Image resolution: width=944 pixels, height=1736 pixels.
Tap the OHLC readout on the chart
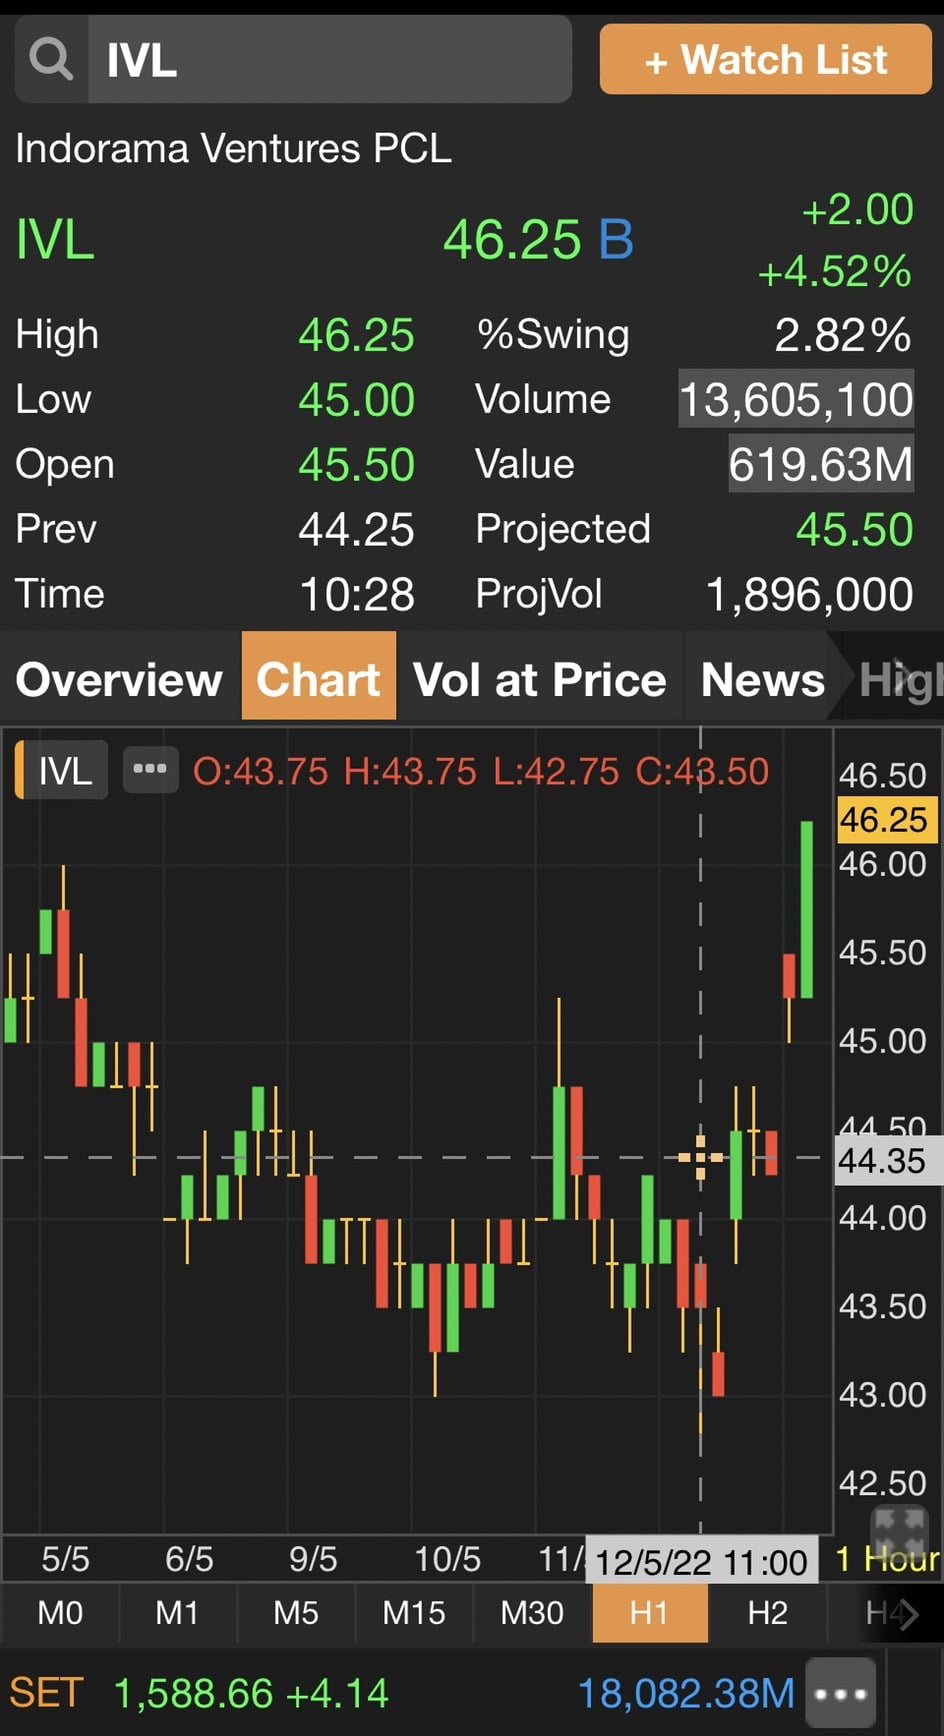pyautogui.click(x=480, y=771)
